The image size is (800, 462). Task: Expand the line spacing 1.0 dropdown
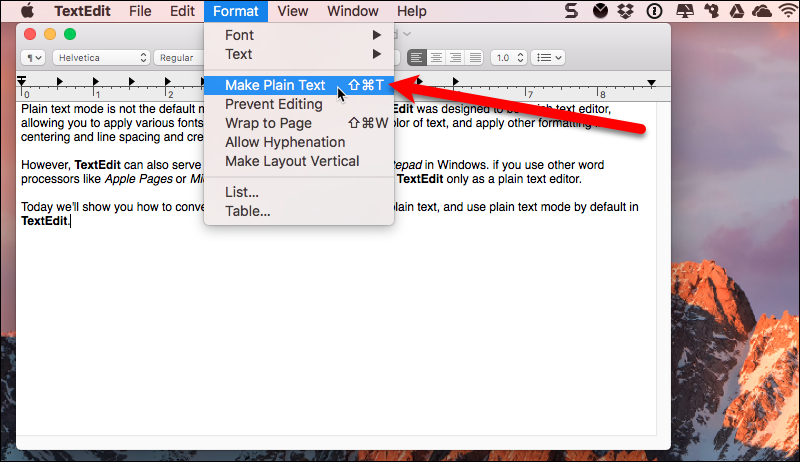point(507,58)
